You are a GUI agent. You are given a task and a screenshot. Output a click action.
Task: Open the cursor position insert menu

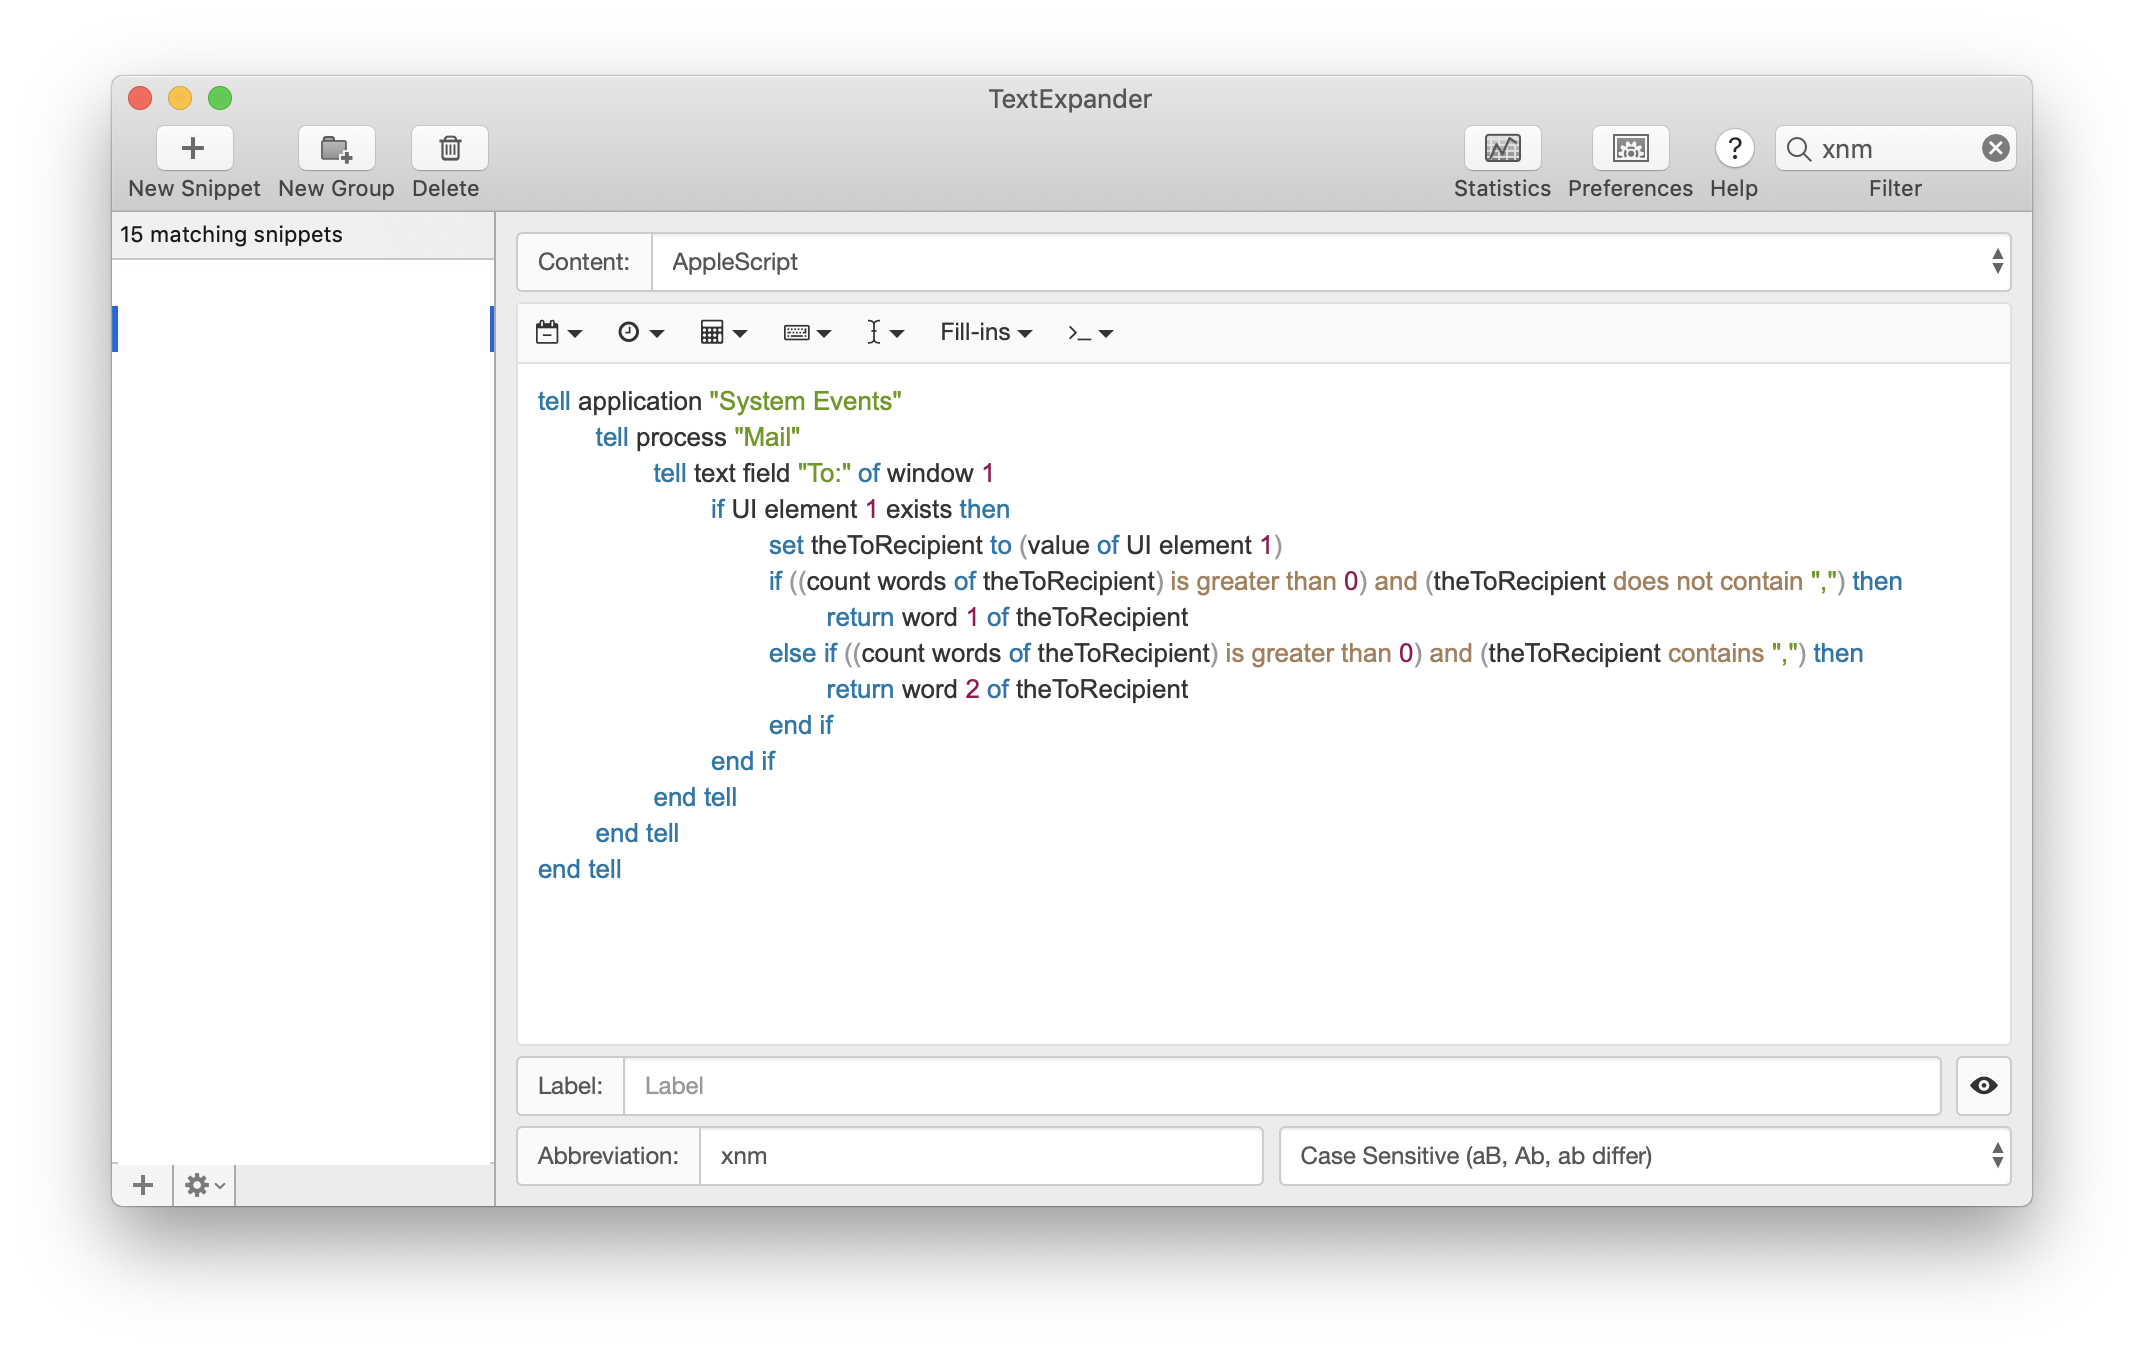click(x=884, y=332)
